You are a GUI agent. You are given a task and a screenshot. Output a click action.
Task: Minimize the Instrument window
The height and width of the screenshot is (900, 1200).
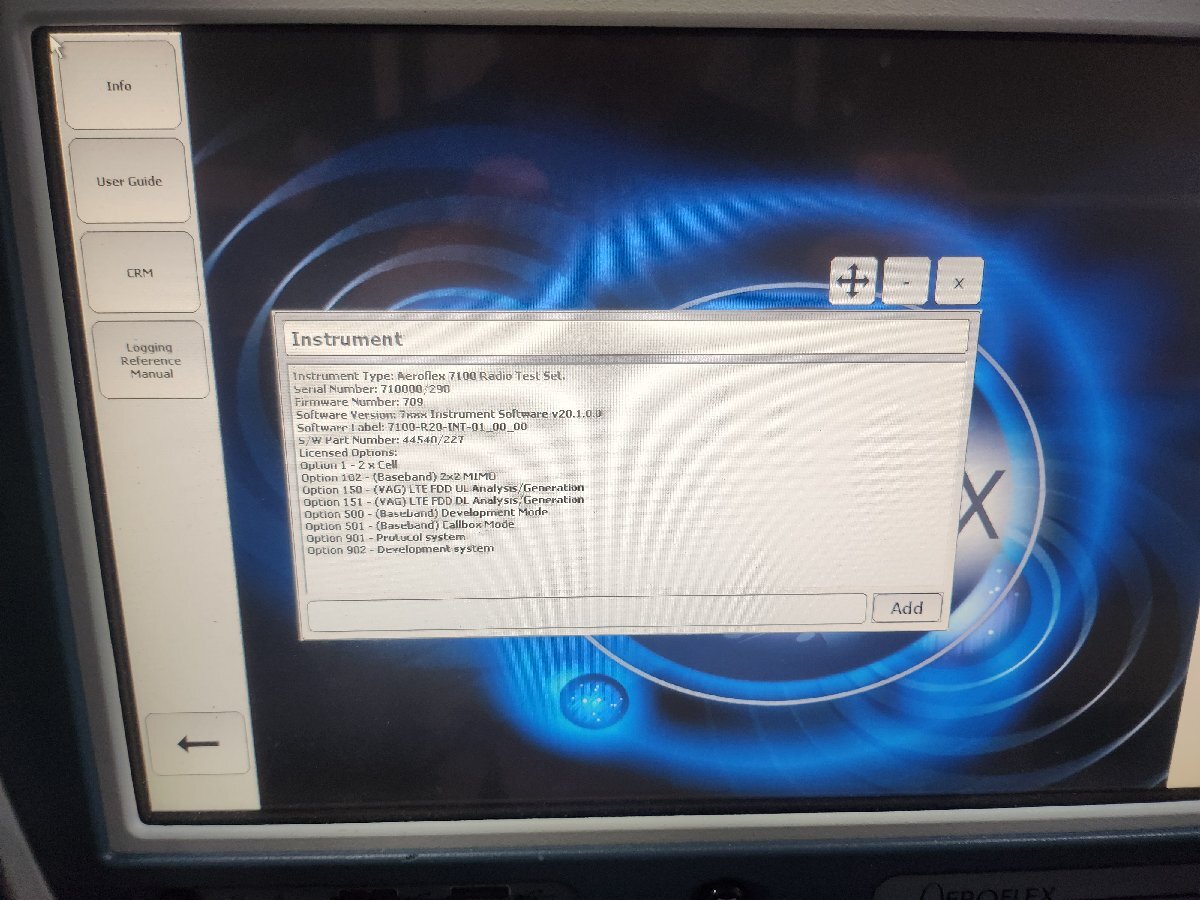[905, 281]
